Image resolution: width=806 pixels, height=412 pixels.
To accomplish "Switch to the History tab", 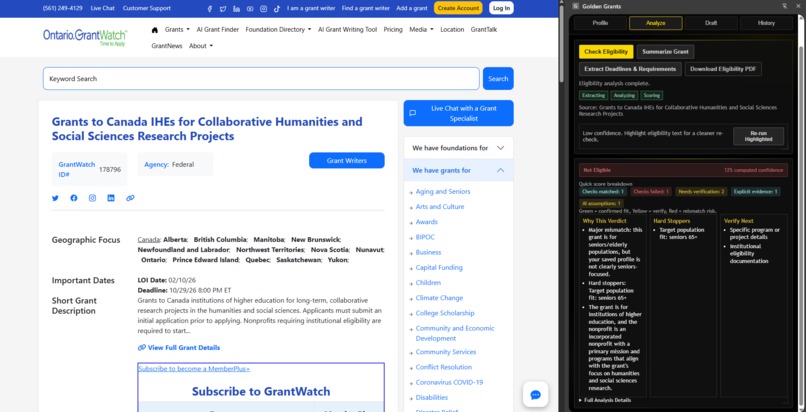I will (x=766, y=23).
